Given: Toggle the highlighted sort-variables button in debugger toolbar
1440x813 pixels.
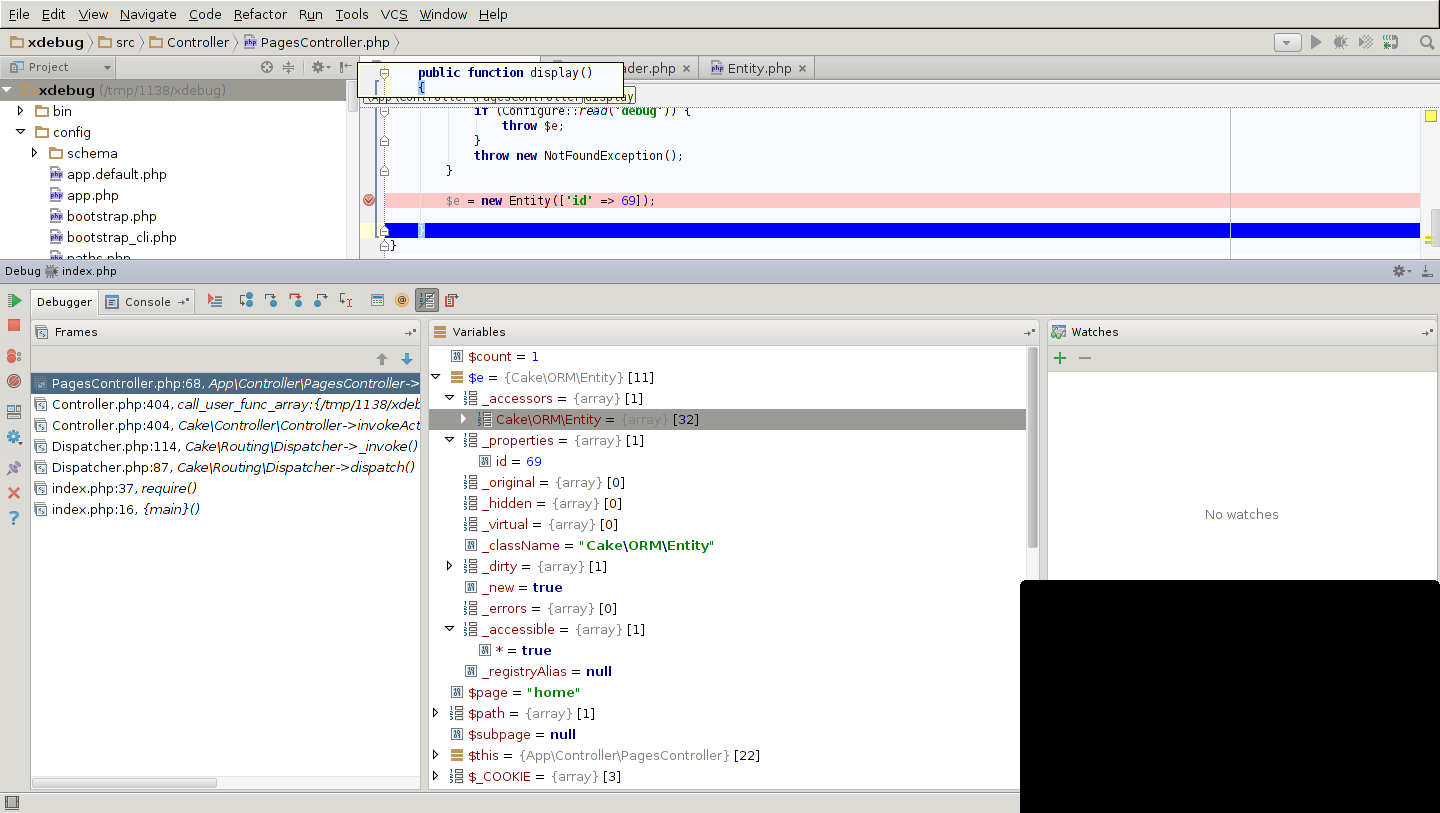Looking at the screenshot, I should 427,301.
